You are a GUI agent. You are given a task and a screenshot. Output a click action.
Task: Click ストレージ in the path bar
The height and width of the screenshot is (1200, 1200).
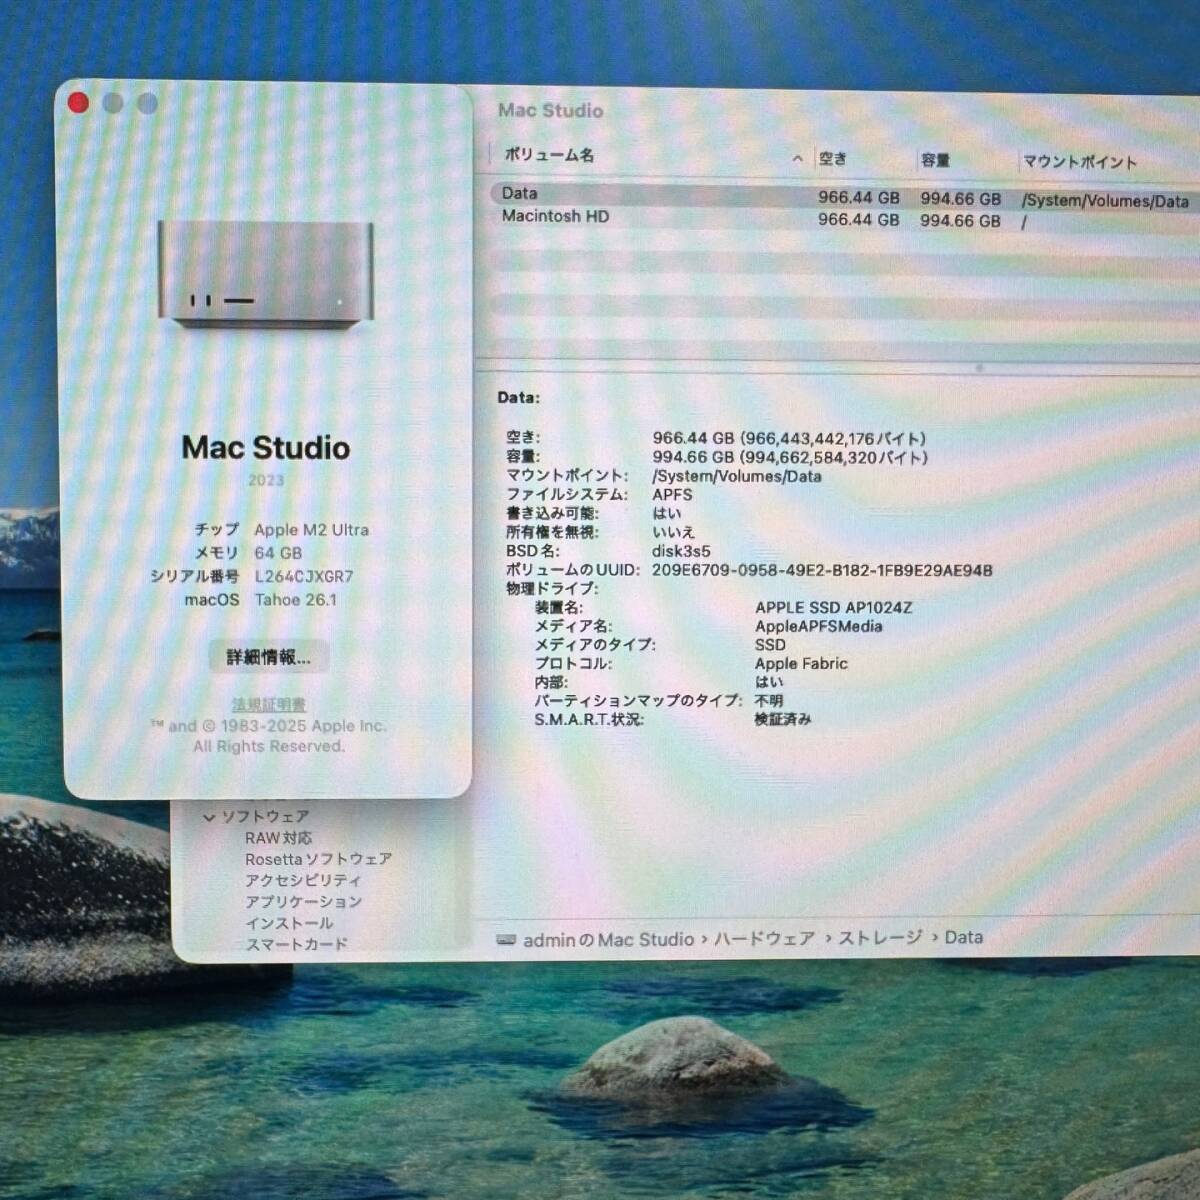click(880, 938)
